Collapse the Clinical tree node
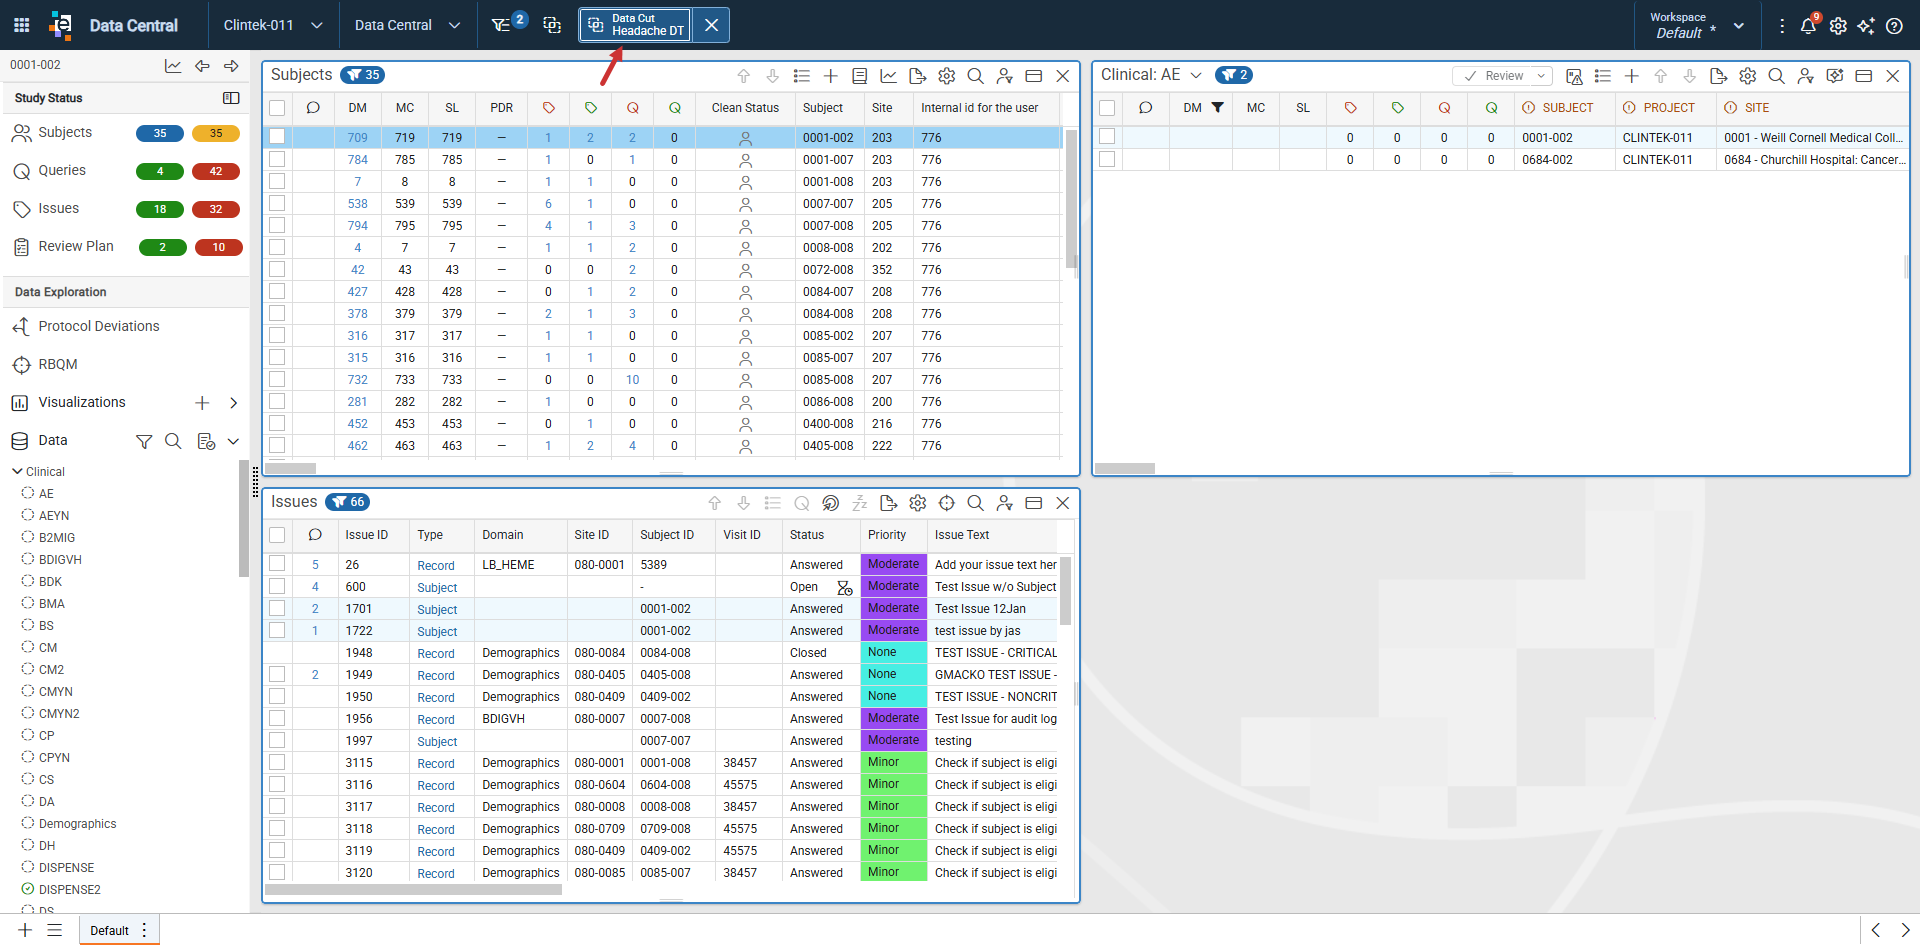Screen dimensions: 1920x945 click(x=17, y=471)
